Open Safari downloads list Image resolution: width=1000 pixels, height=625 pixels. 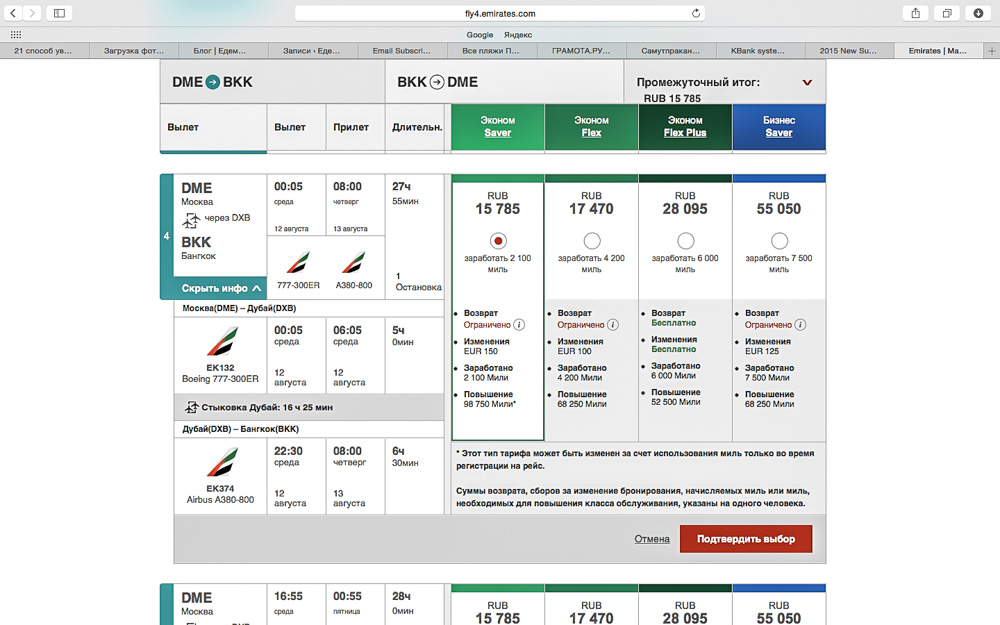point(978,13)
